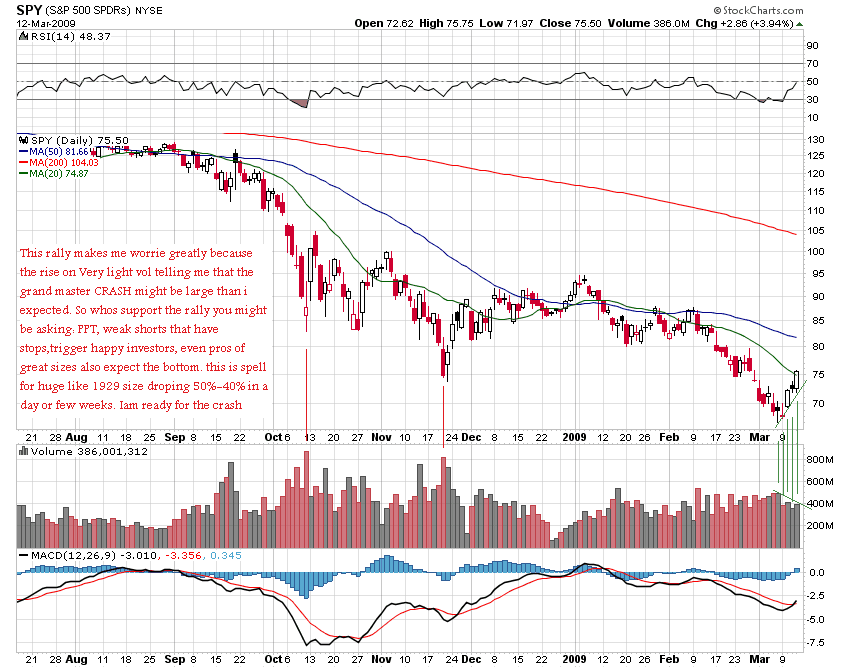Click the shaded oversold dip on the RSI line

click(300, 103)
